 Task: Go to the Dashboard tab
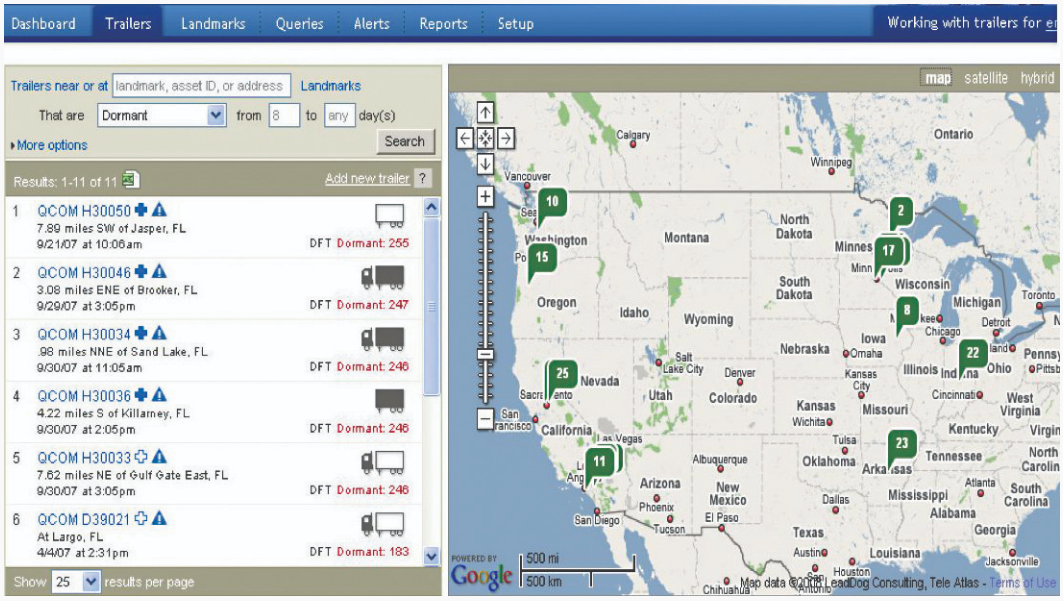[x=43, y=23]
